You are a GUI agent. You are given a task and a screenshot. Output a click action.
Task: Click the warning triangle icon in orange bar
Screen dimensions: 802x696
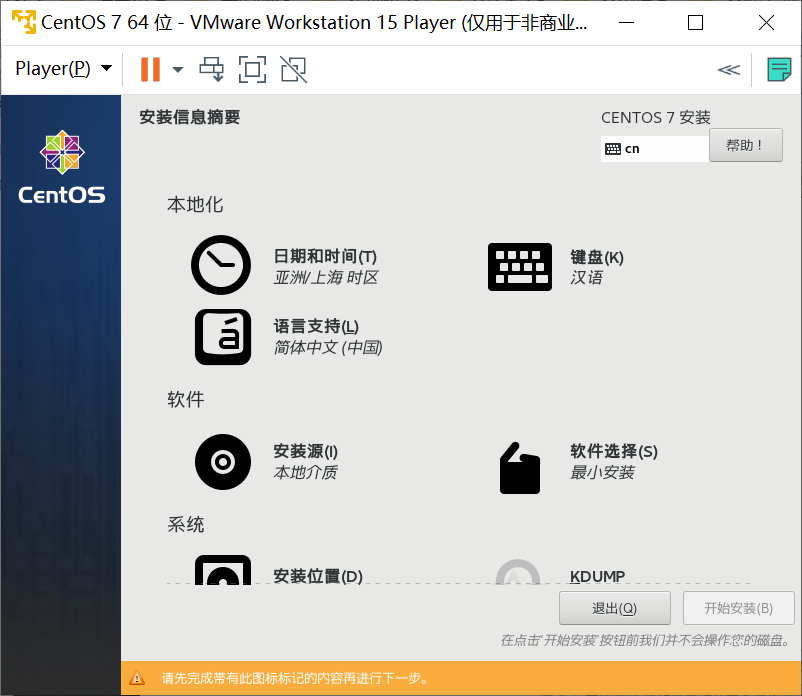click(x=137, y=678)
